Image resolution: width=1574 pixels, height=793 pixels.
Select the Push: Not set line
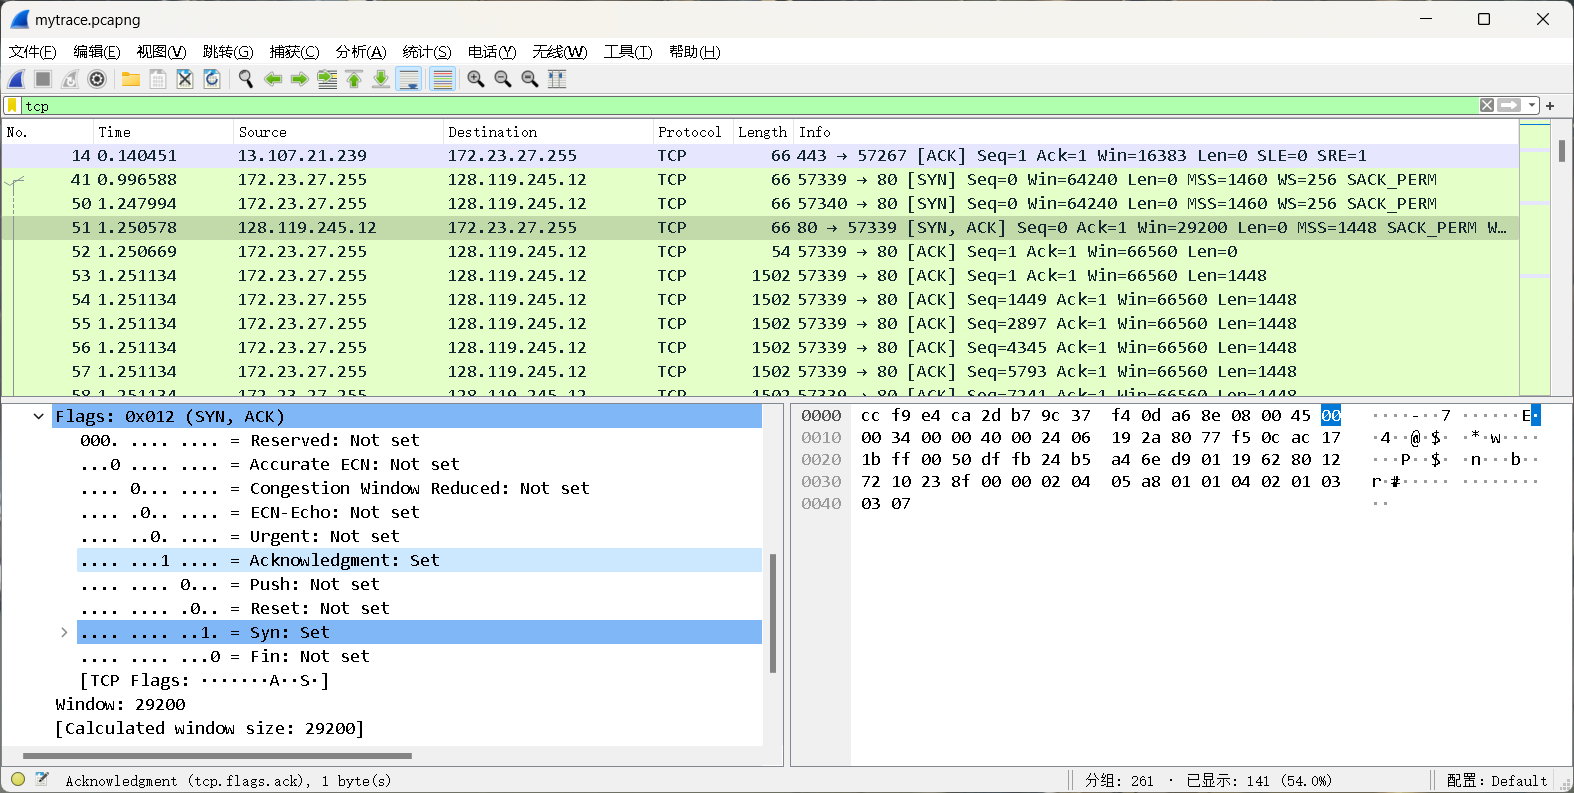[419, 584]
